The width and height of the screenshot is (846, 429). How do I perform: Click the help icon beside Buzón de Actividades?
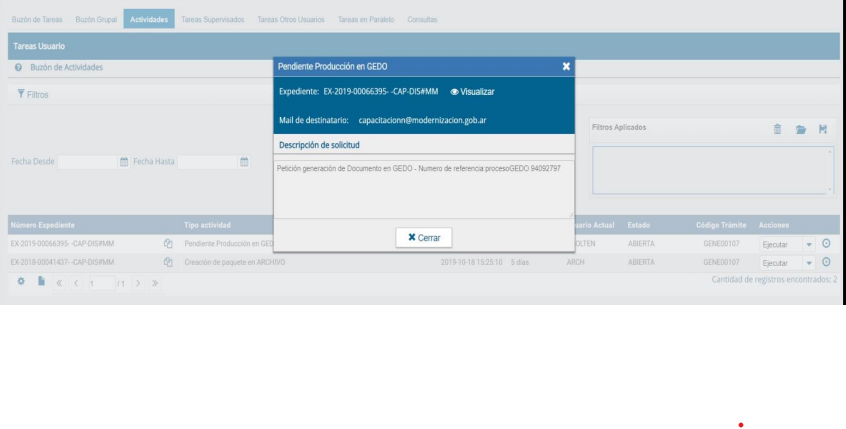(x=19, y=67)
